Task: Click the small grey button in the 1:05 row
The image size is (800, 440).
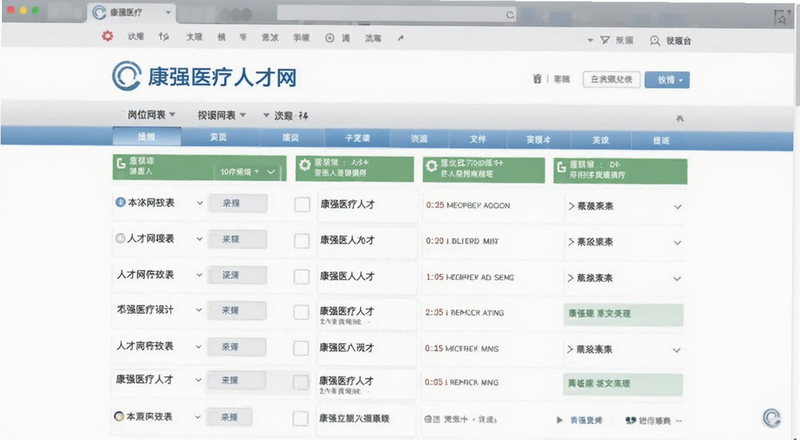Action: pyautogui.click(x=237, y=275)
